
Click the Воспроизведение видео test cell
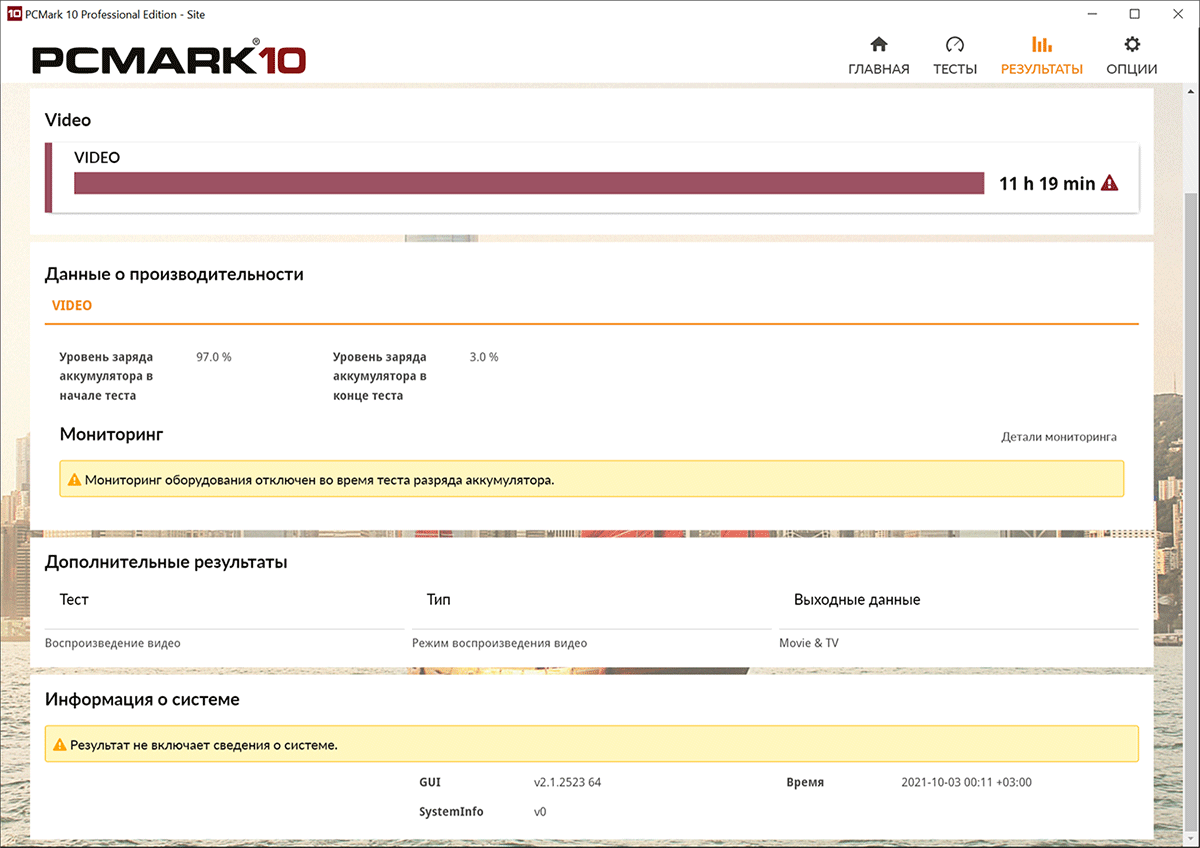click(113, 643)
